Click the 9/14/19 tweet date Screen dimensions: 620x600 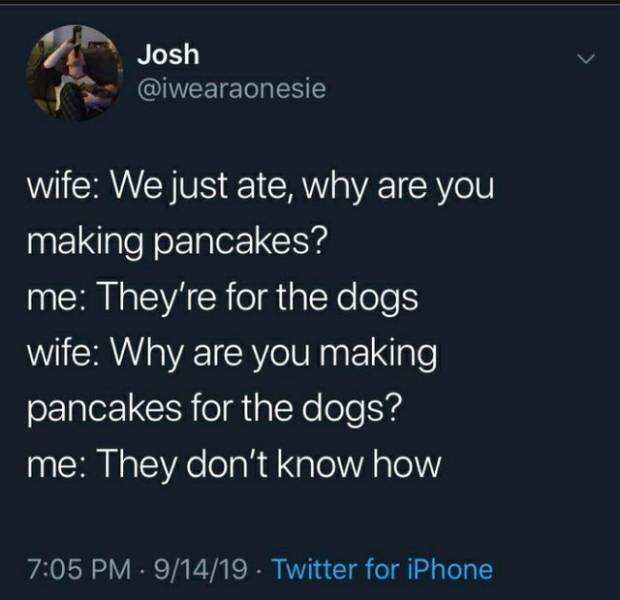tap(200, 569)
